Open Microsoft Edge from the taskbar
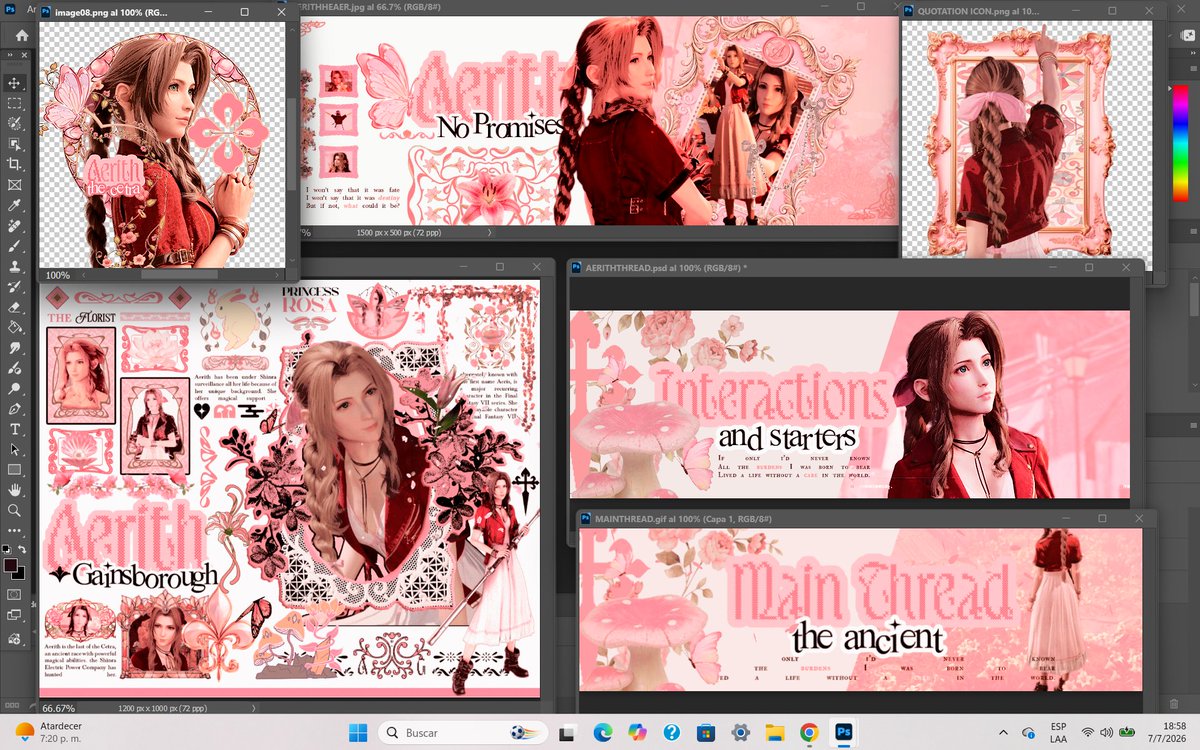Viewport: 1200px width, 750px height. coord(602,733)
